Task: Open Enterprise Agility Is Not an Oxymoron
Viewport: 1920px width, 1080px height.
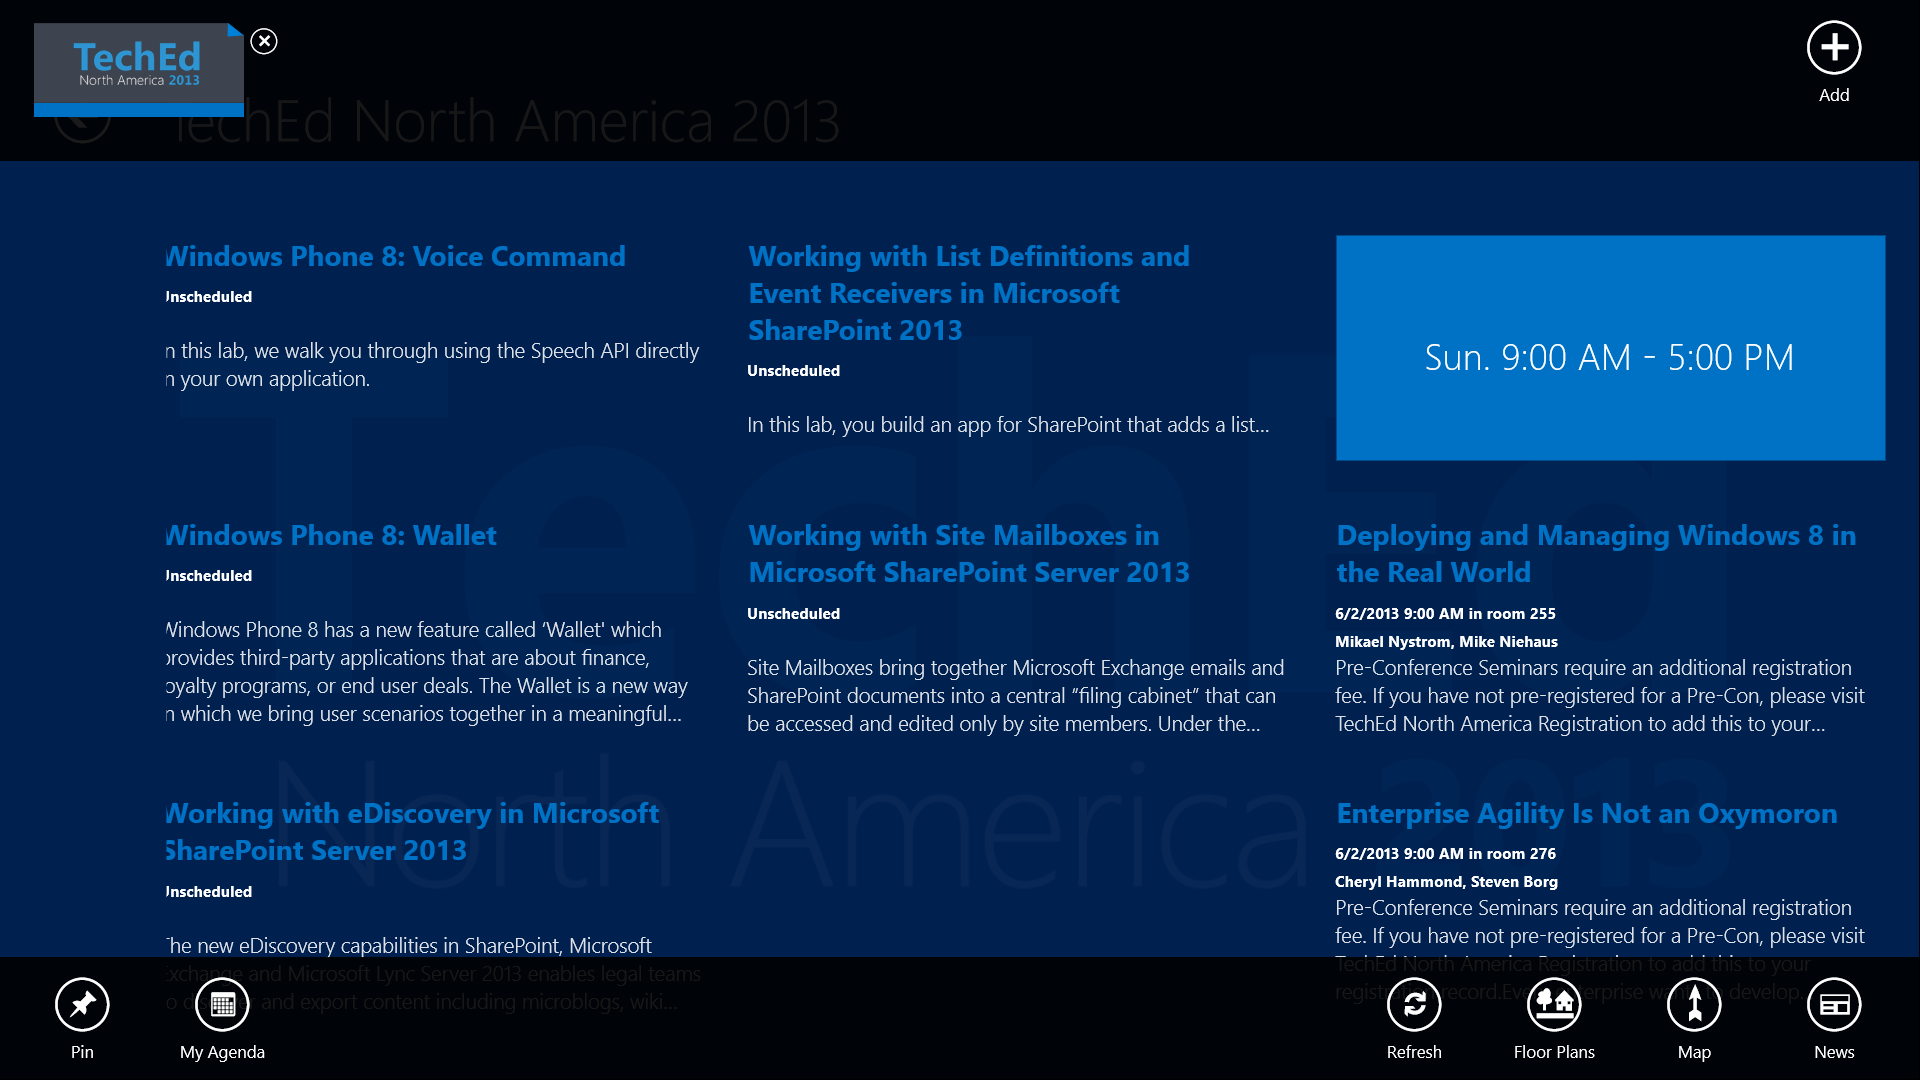Action: [x=1586, y=814]
